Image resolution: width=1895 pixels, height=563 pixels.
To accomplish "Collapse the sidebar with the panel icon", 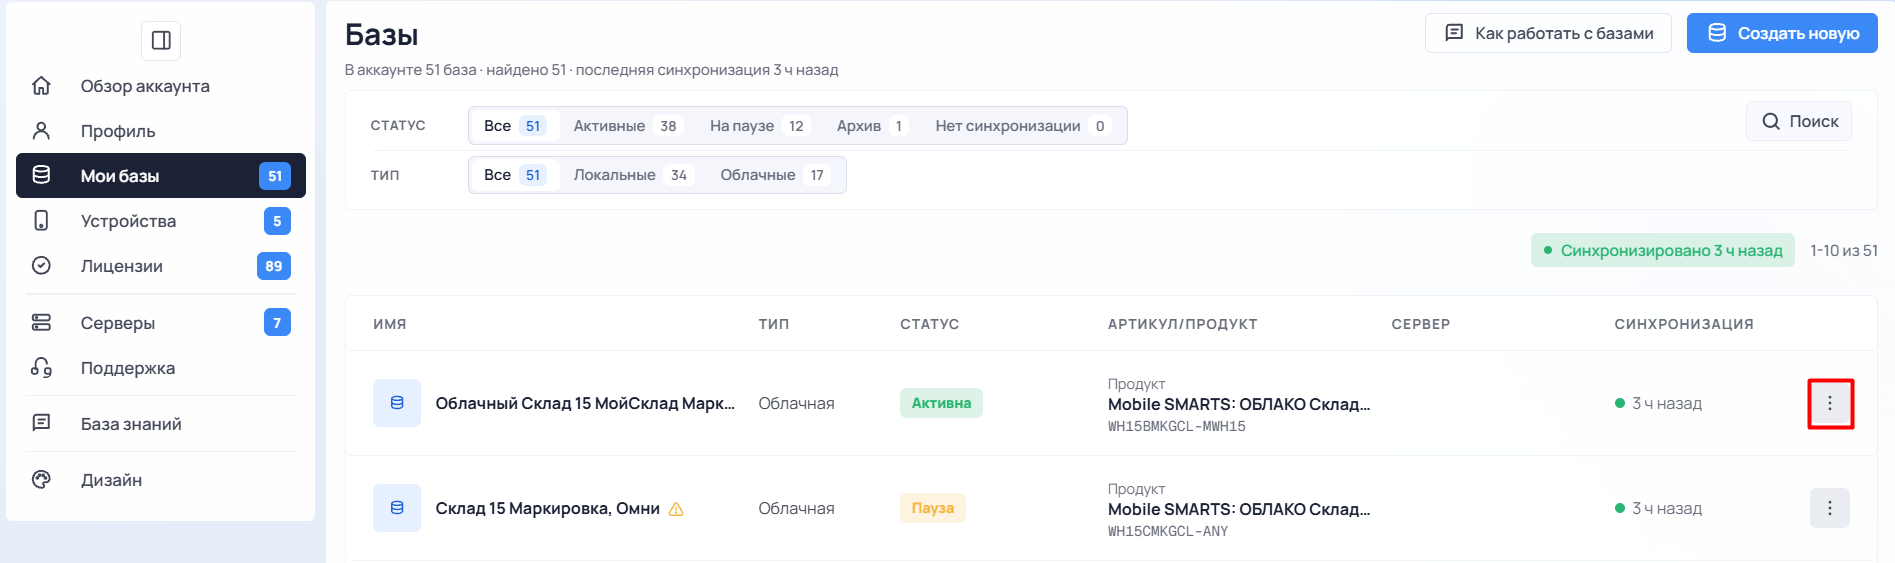I will [161, 41].
